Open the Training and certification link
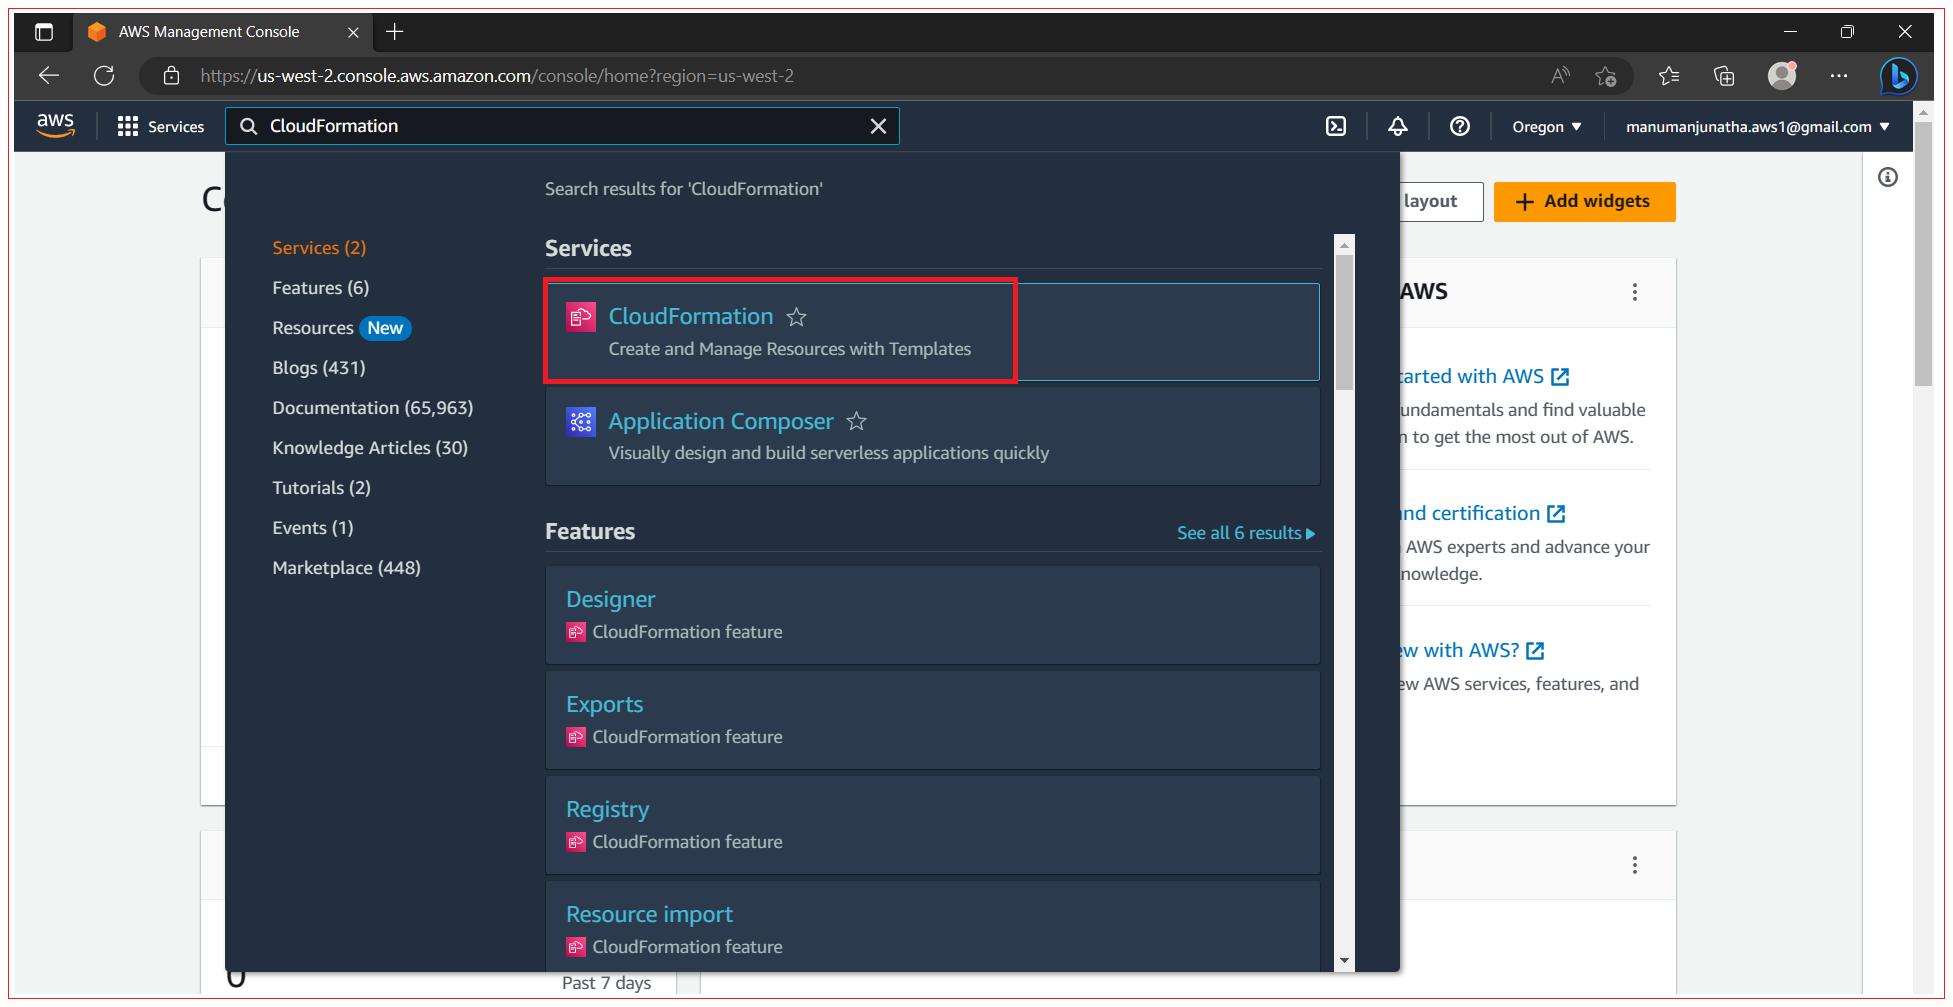Image resolution: width=1953 pixels, height=1007 pixels. (1482, 513)
